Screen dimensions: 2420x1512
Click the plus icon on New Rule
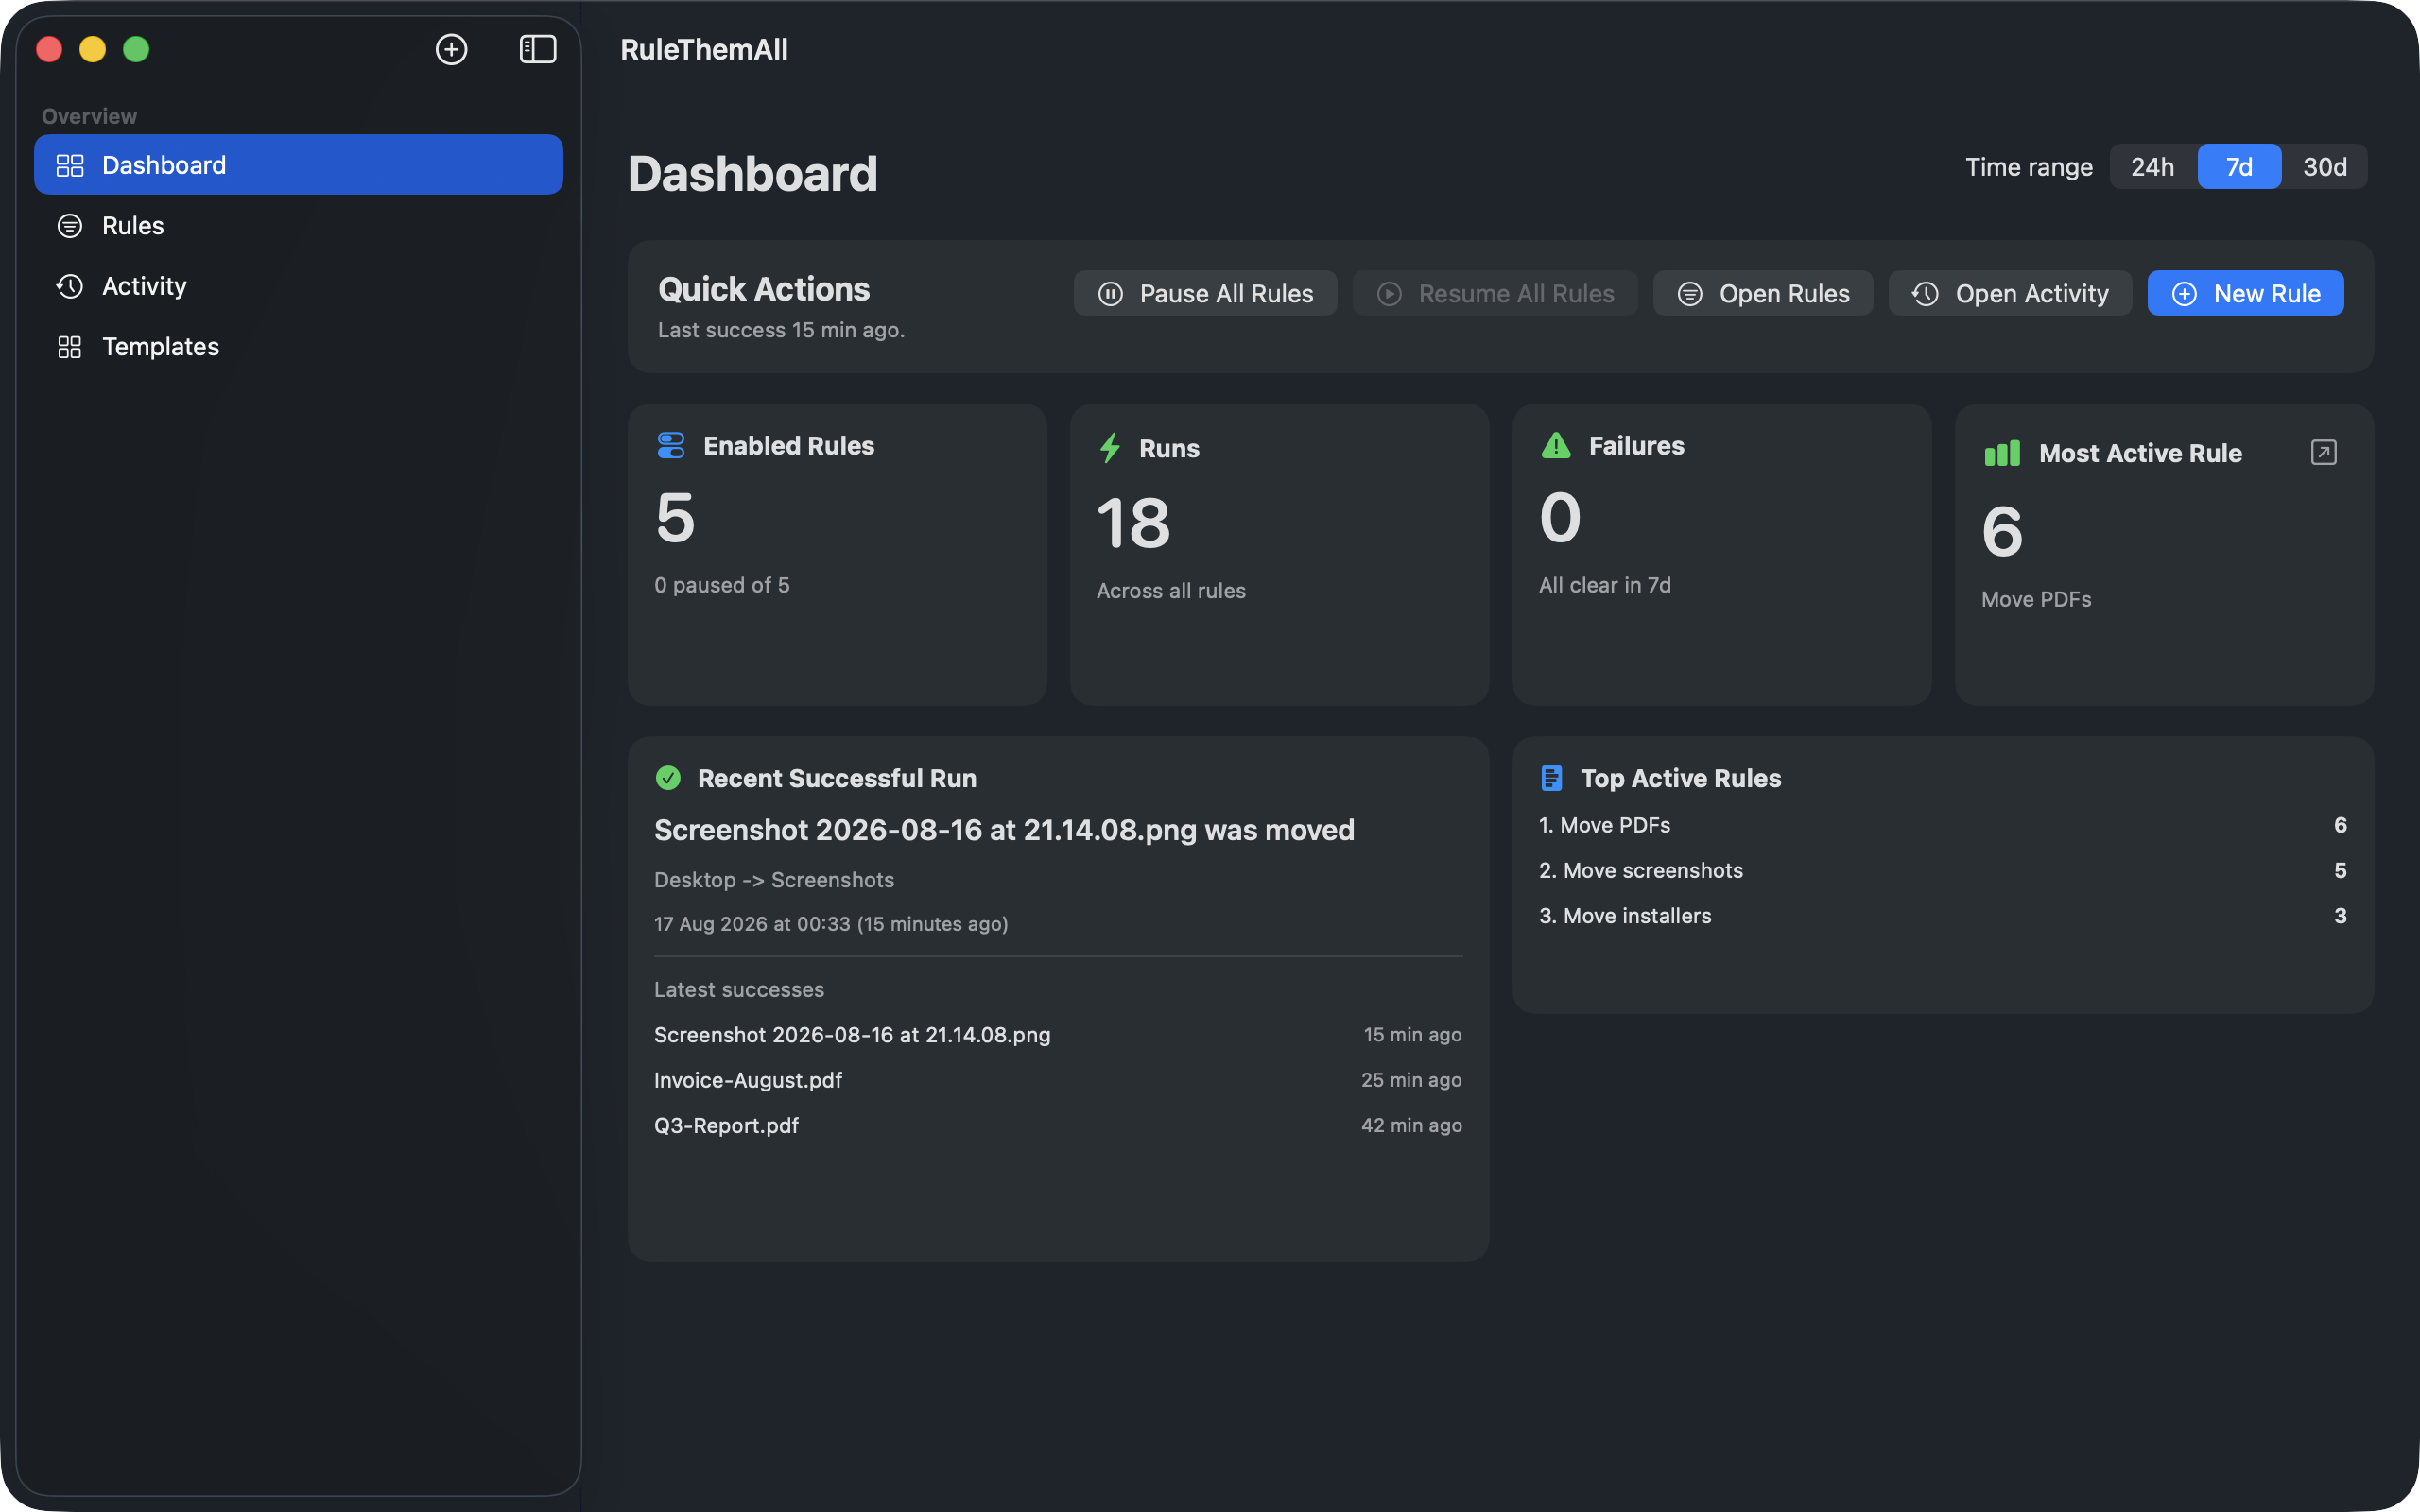(2184, 294)
